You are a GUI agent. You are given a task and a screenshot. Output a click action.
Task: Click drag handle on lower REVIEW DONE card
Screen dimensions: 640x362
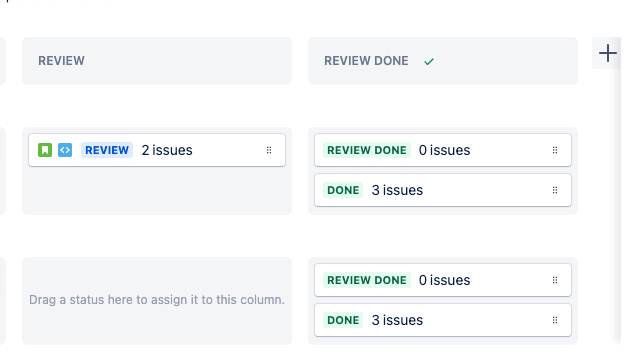pos(555,280)
